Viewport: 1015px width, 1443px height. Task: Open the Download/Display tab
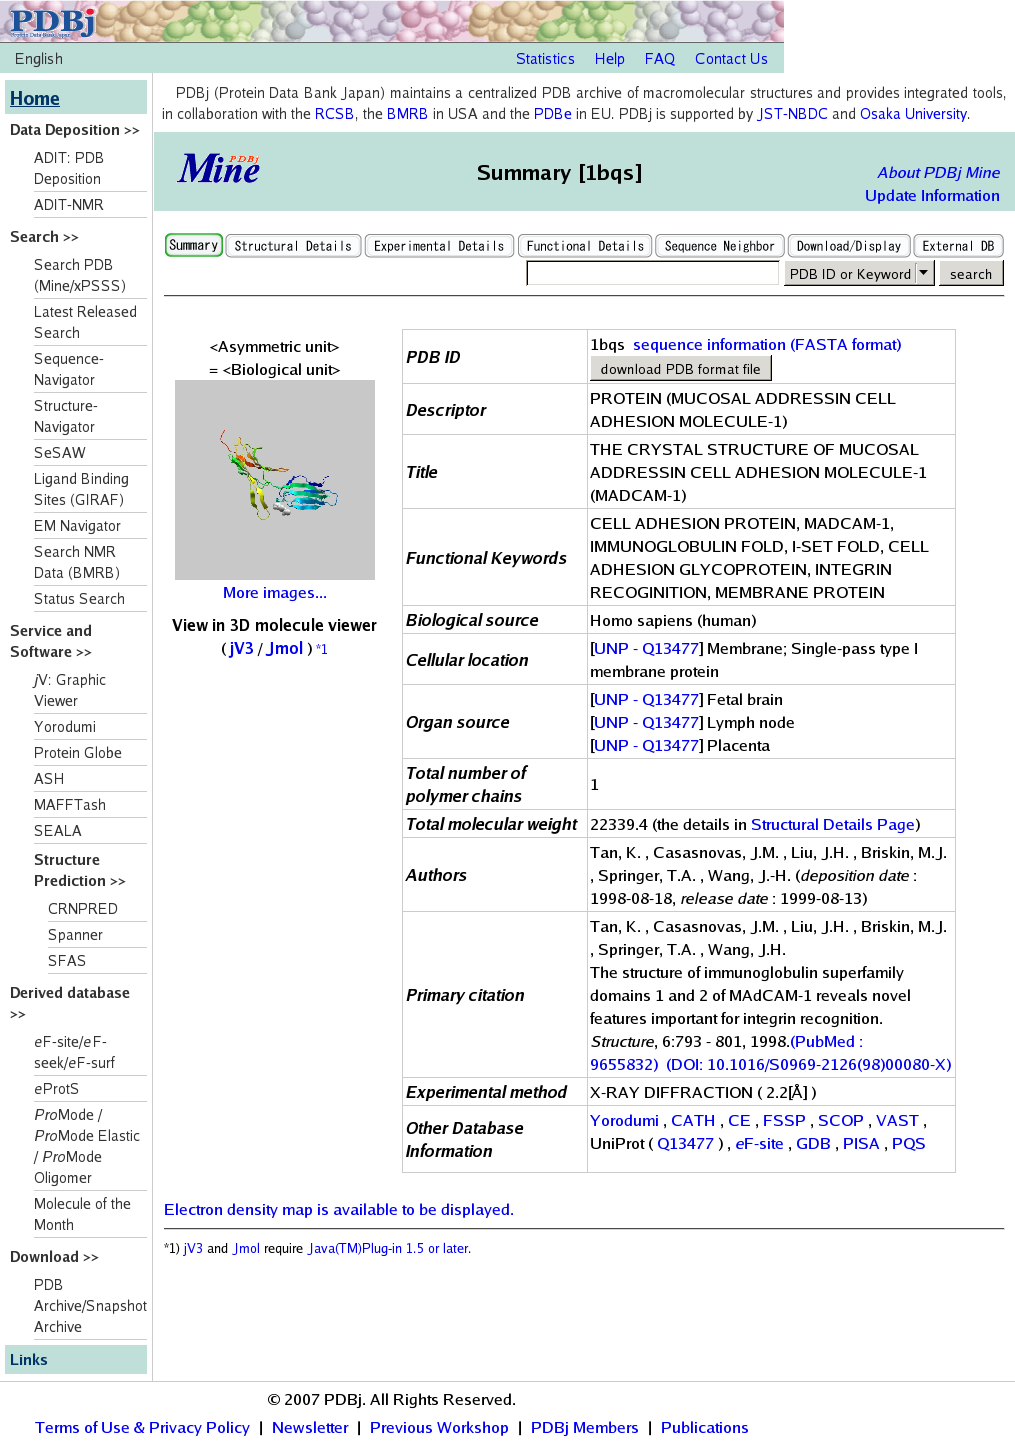849,246
